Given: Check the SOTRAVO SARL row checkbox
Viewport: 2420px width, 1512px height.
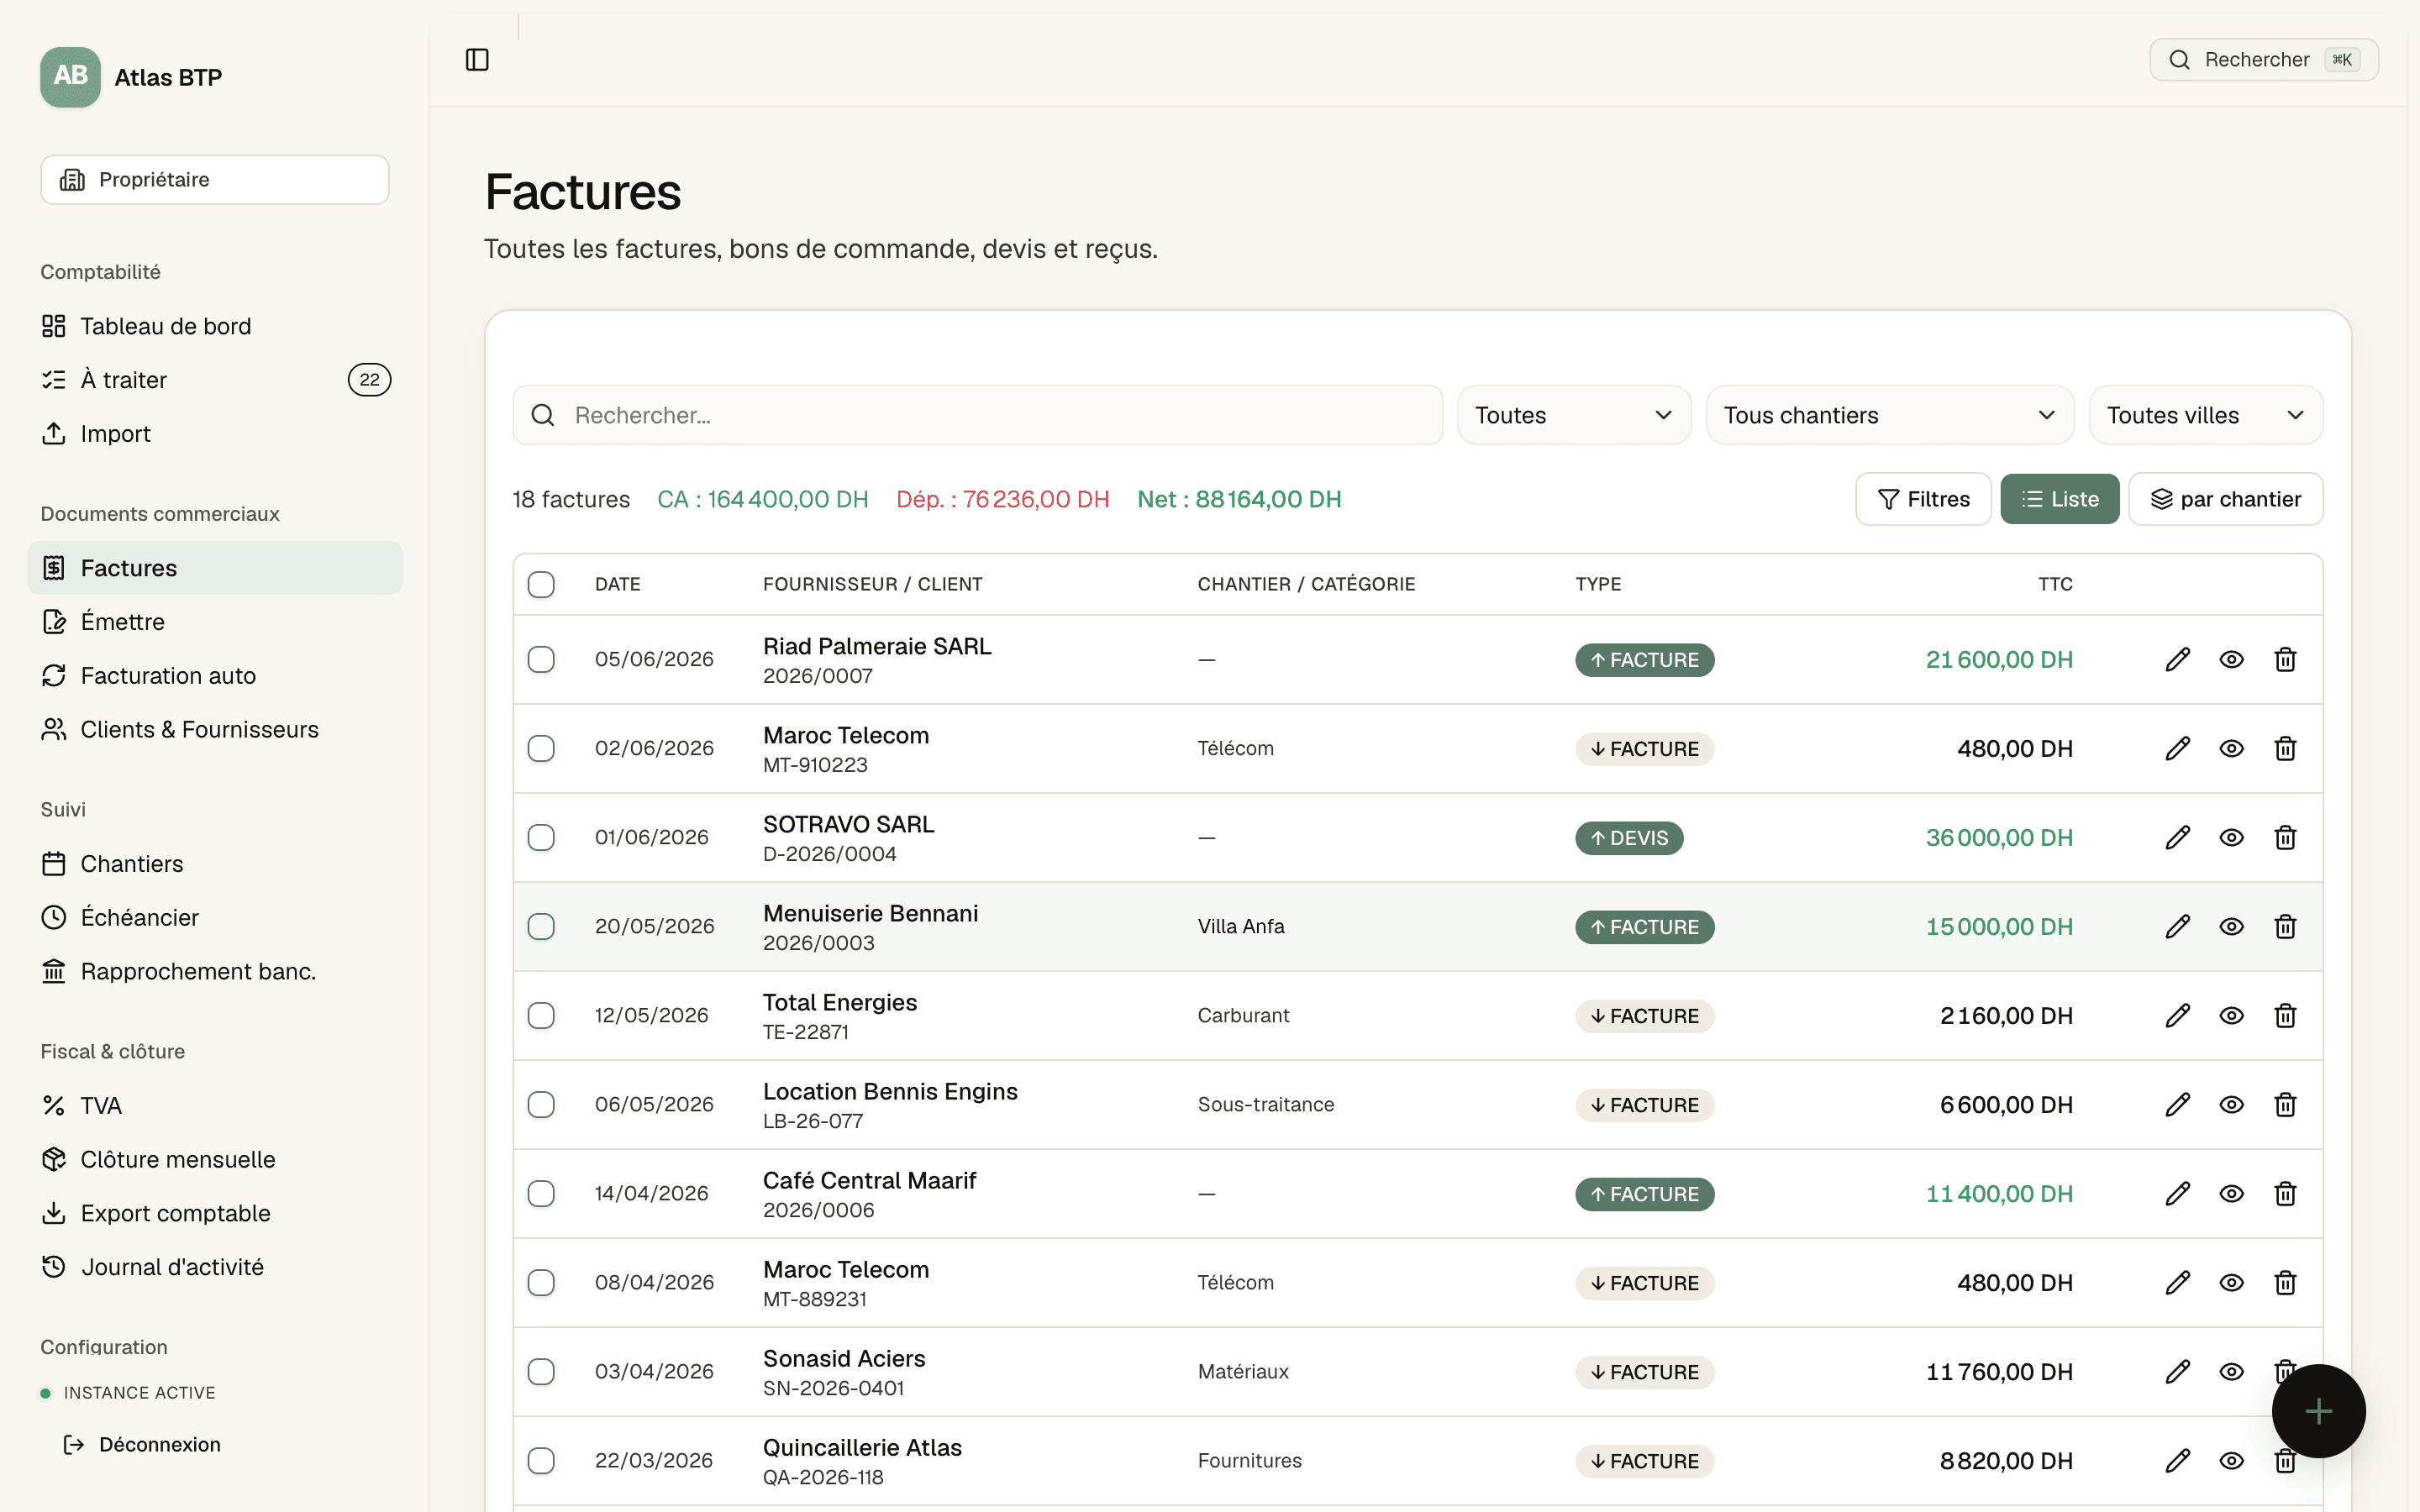Looking at the screenshot, I should (541, 837).
